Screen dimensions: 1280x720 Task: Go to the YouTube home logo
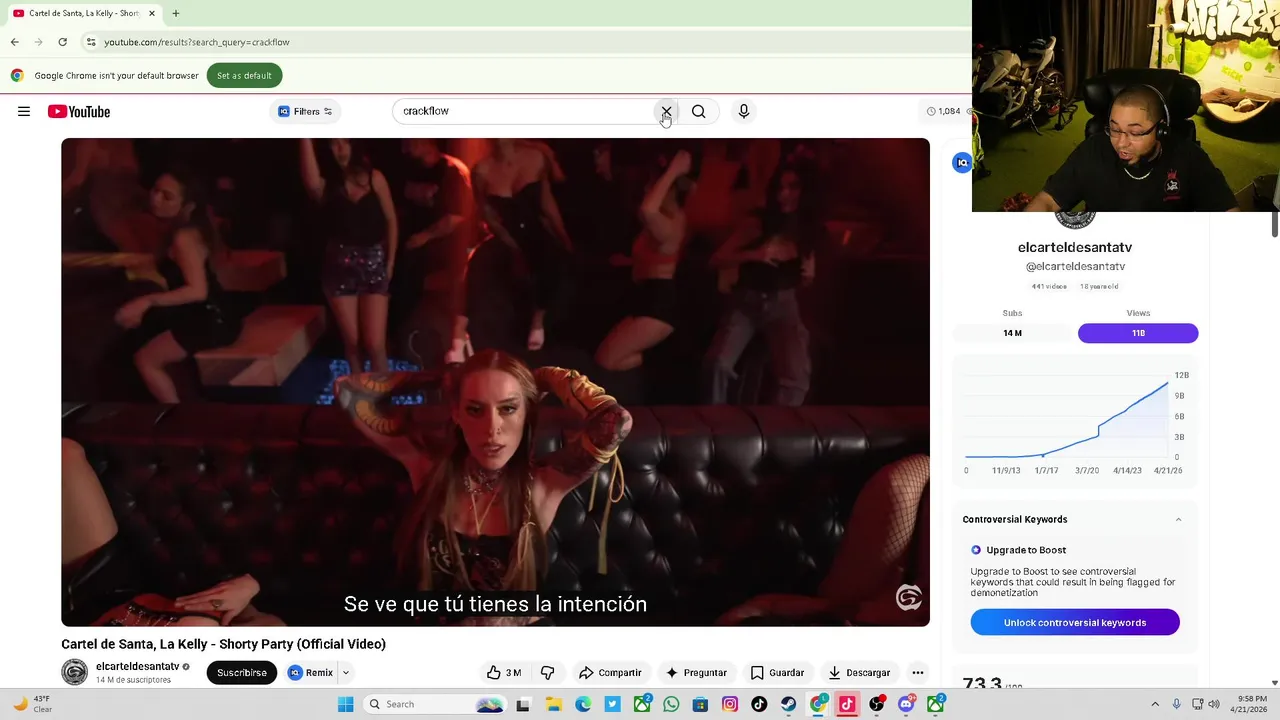[x=79, y=111]
